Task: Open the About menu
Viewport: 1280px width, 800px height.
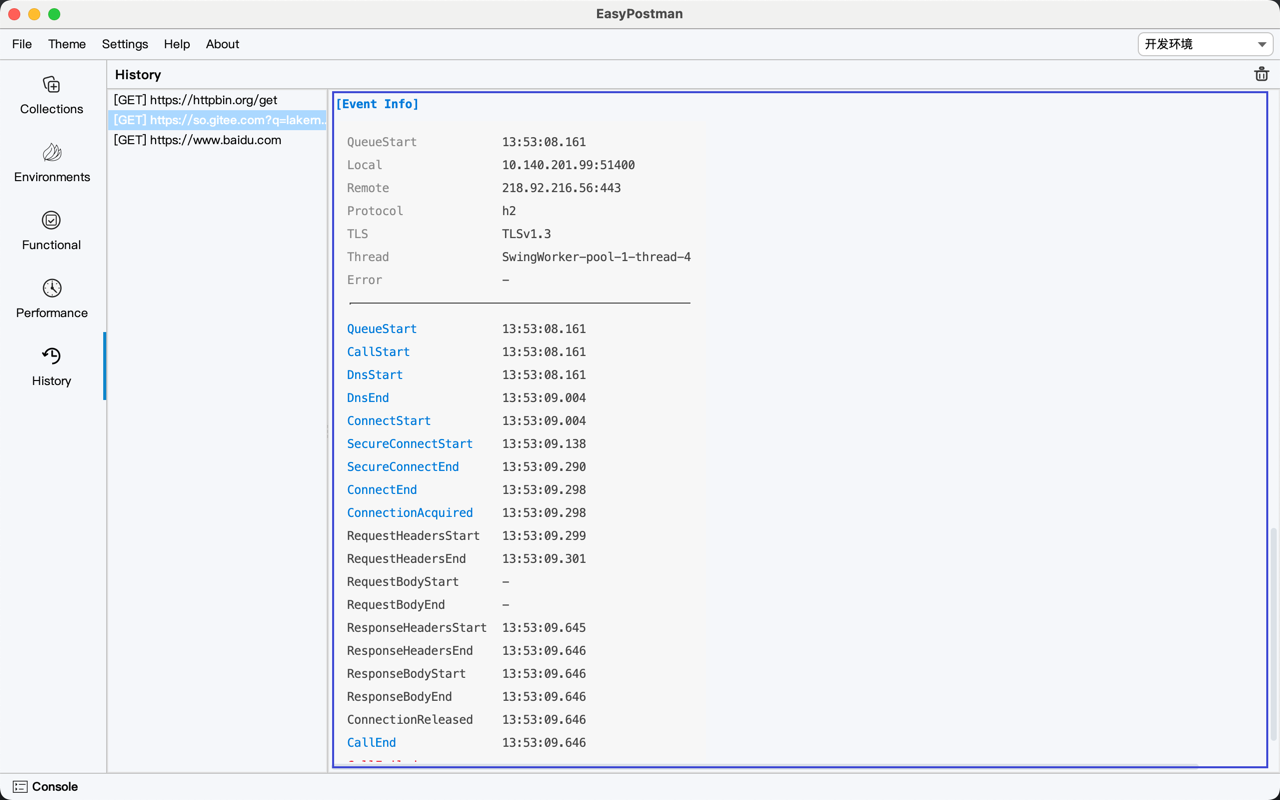Action: coord(222,44)
